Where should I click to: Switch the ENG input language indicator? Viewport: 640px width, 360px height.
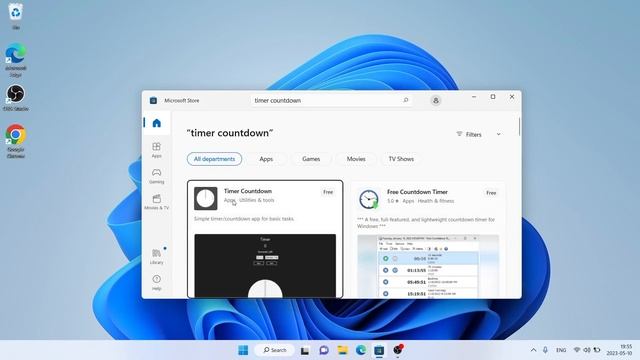point(561,350)
